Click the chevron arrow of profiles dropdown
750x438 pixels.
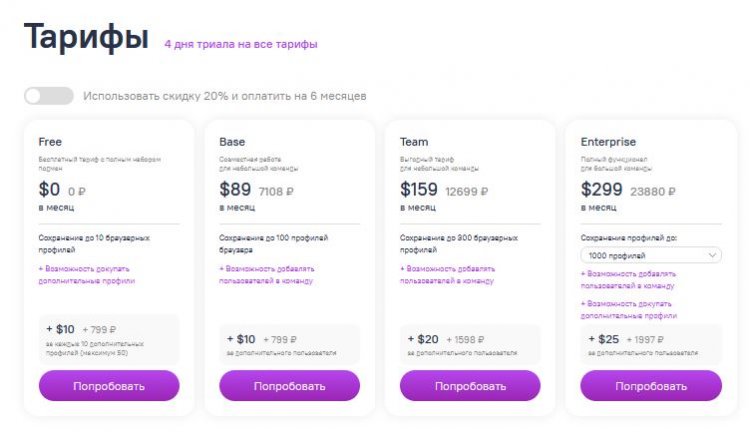pos(712,255)
